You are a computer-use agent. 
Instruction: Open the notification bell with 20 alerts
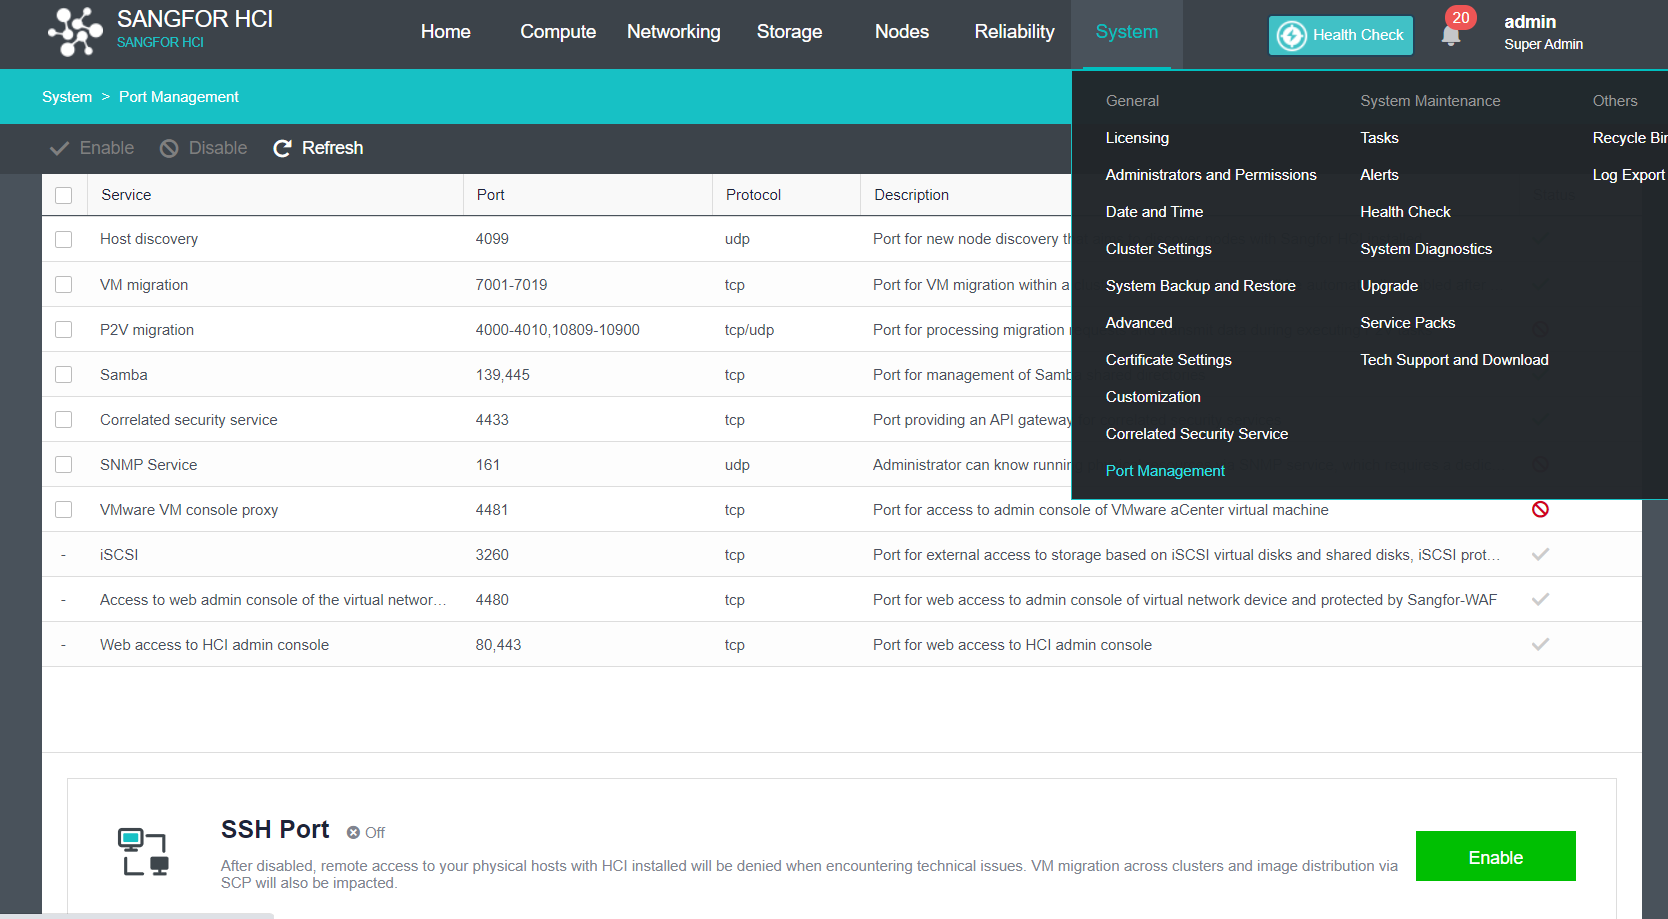tap(1451, 35)
